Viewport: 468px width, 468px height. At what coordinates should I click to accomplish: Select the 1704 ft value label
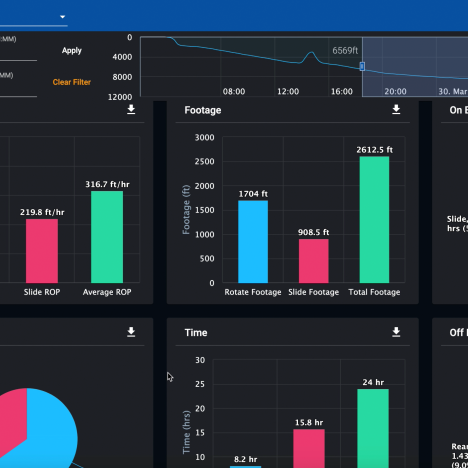click(x=253, y=194)
